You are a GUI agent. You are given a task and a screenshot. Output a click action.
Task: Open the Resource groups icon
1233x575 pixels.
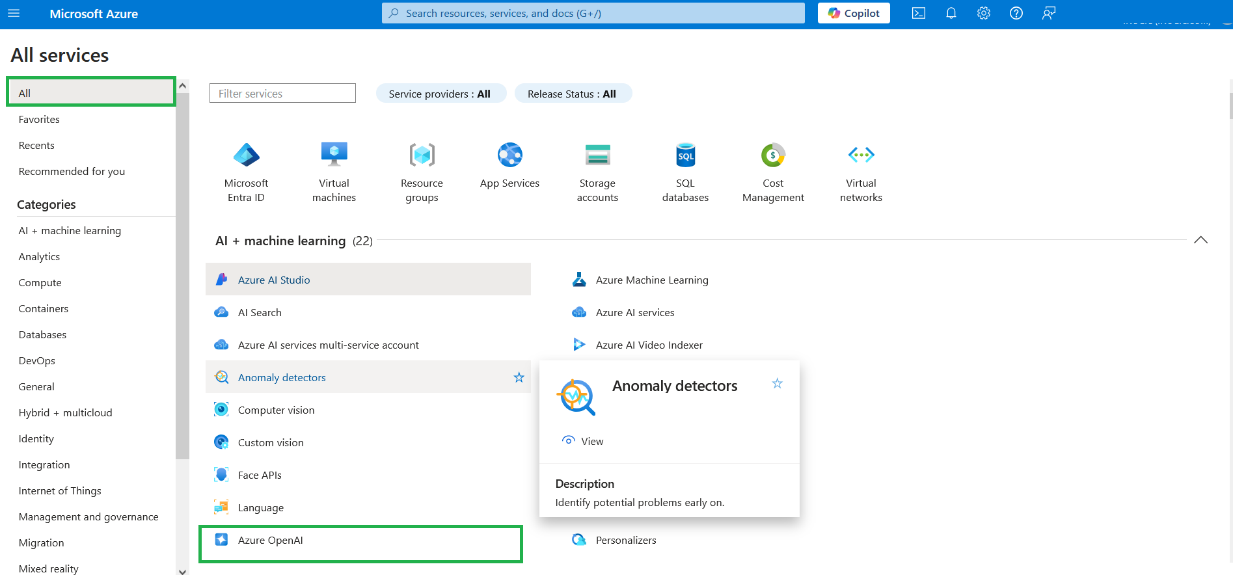(422, 155)
